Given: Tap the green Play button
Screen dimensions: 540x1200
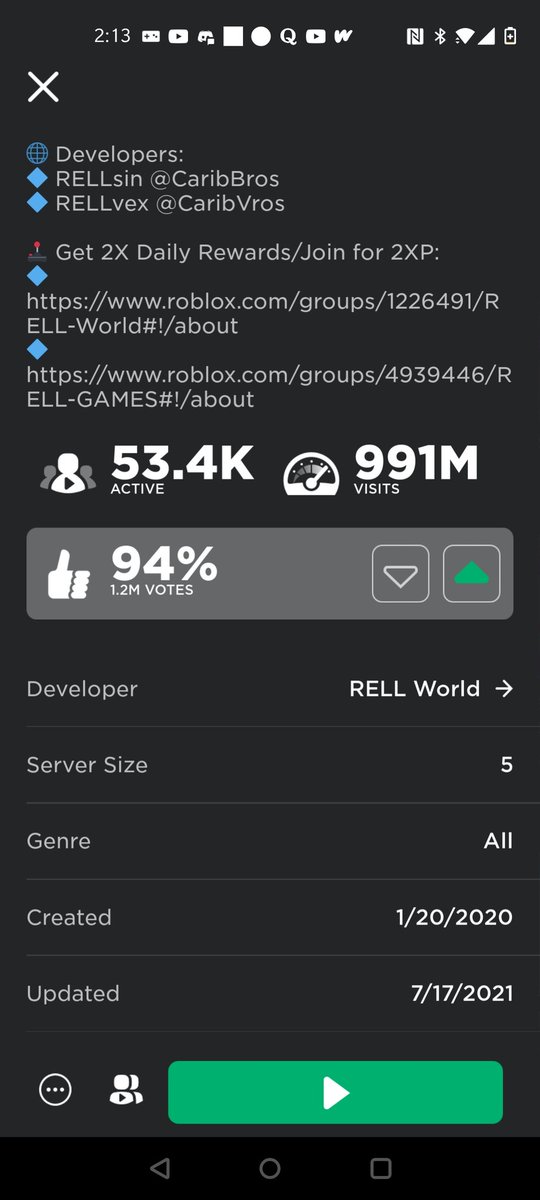Looking at the screenshot, I should coord(335,1092).
